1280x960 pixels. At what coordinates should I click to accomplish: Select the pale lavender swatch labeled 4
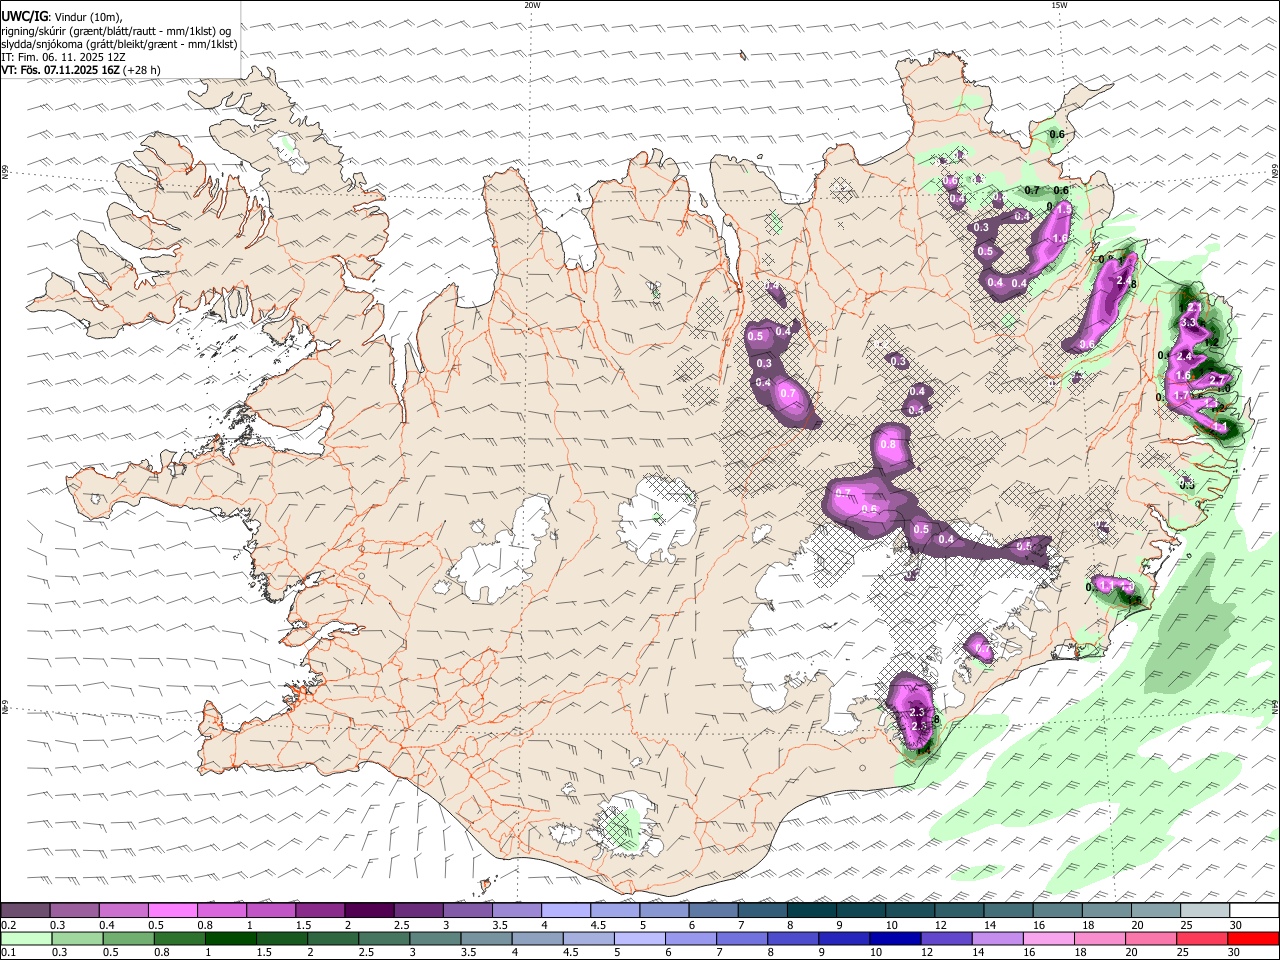[564, 910]
